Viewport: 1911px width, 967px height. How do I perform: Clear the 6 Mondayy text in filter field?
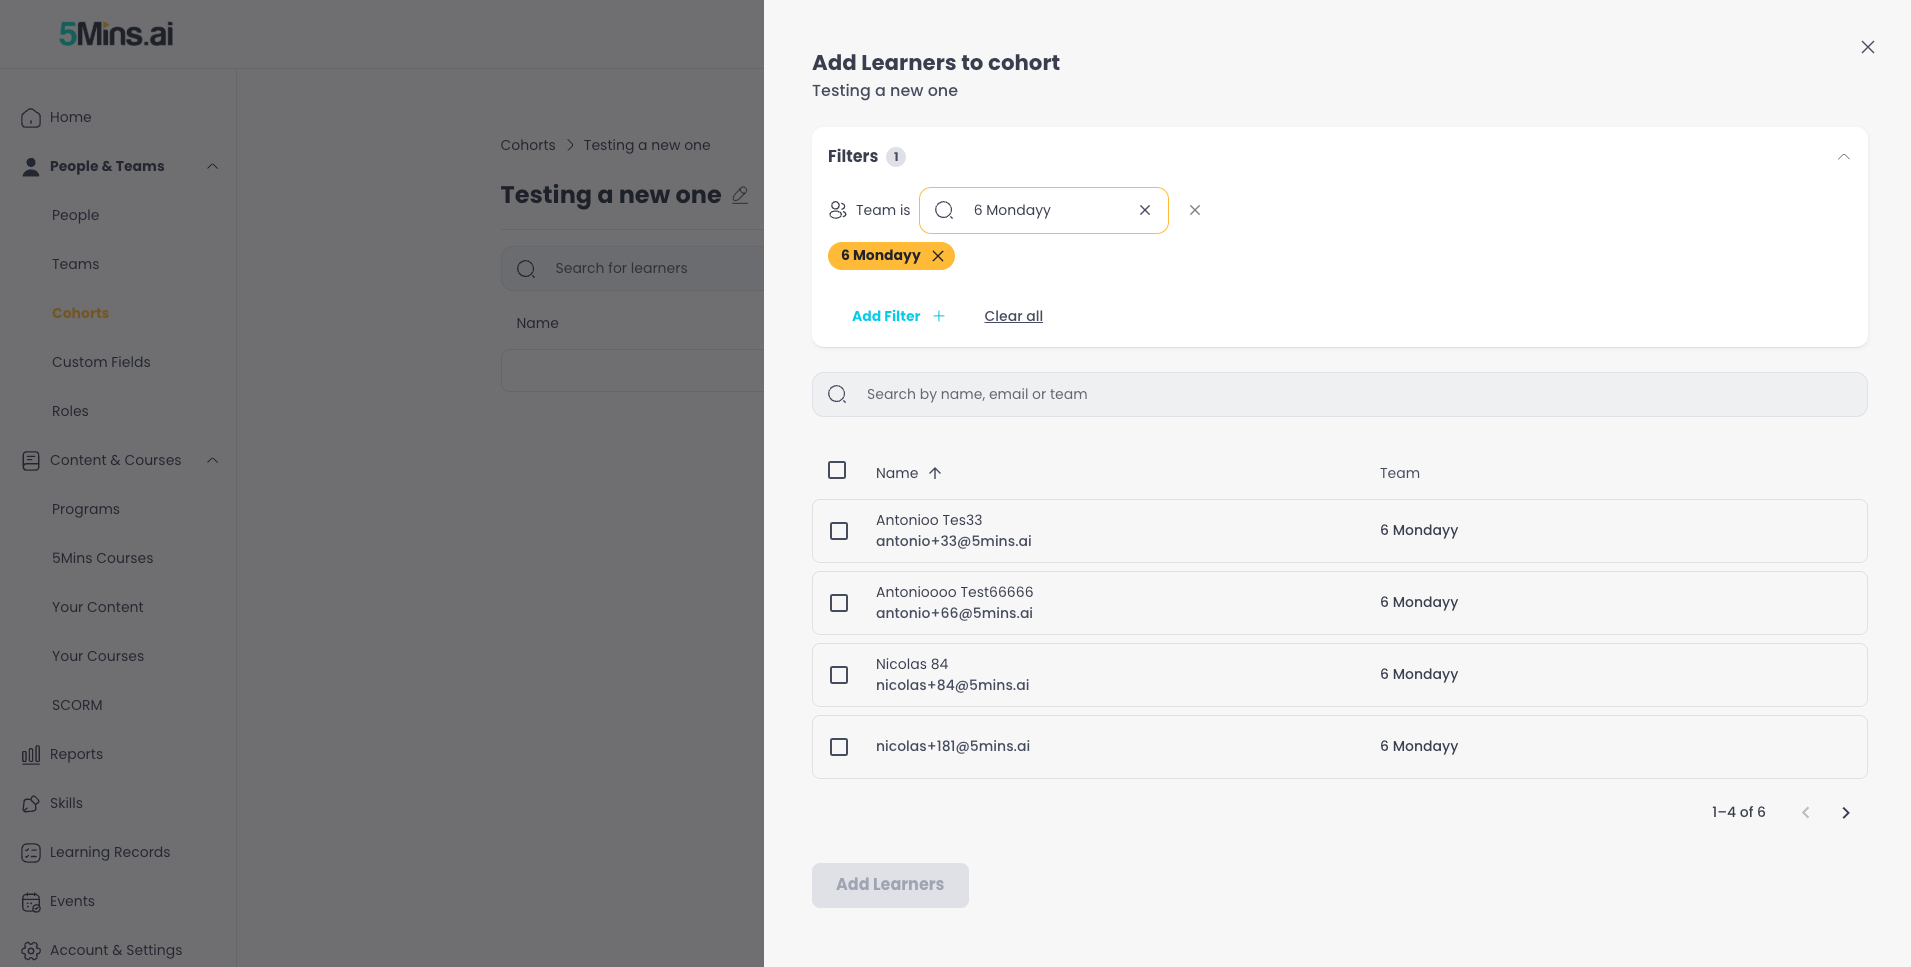tap(1145, 210)
